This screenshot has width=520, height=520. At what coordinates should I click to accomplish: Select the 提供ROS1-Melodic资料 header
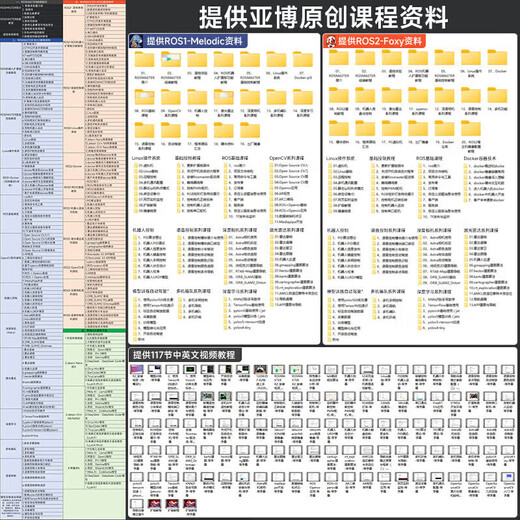pyautogui.click(x=188, y=41)
